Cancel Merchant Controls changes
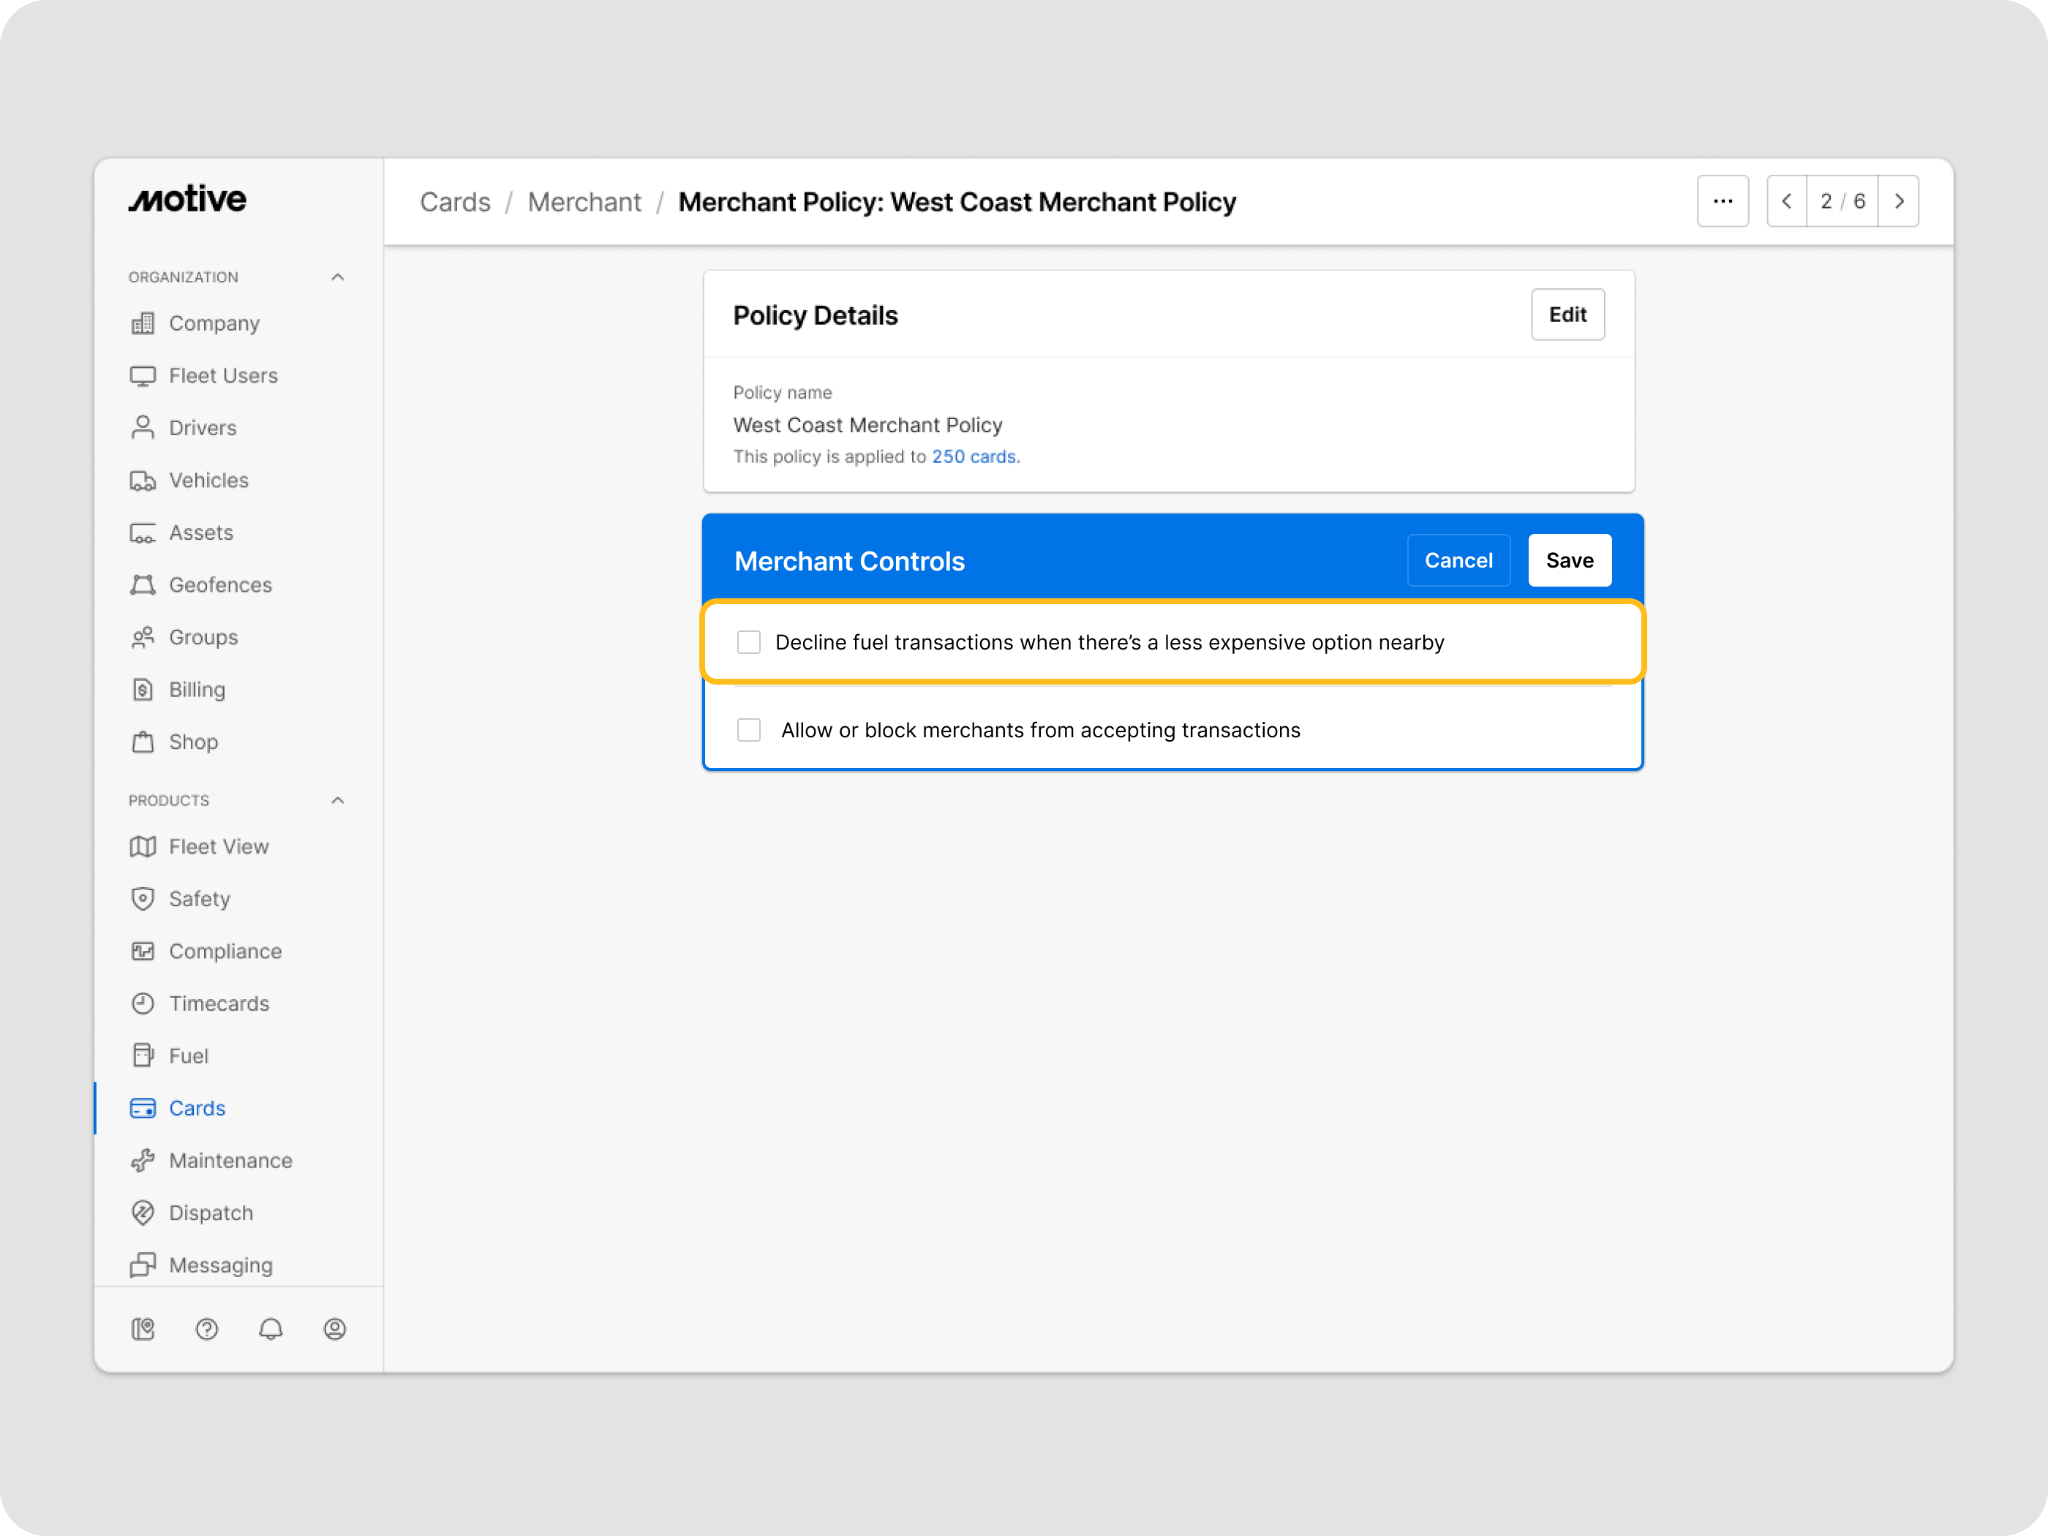Viewport: 2048px width, 1536px height. click(x=1459, y=560)
